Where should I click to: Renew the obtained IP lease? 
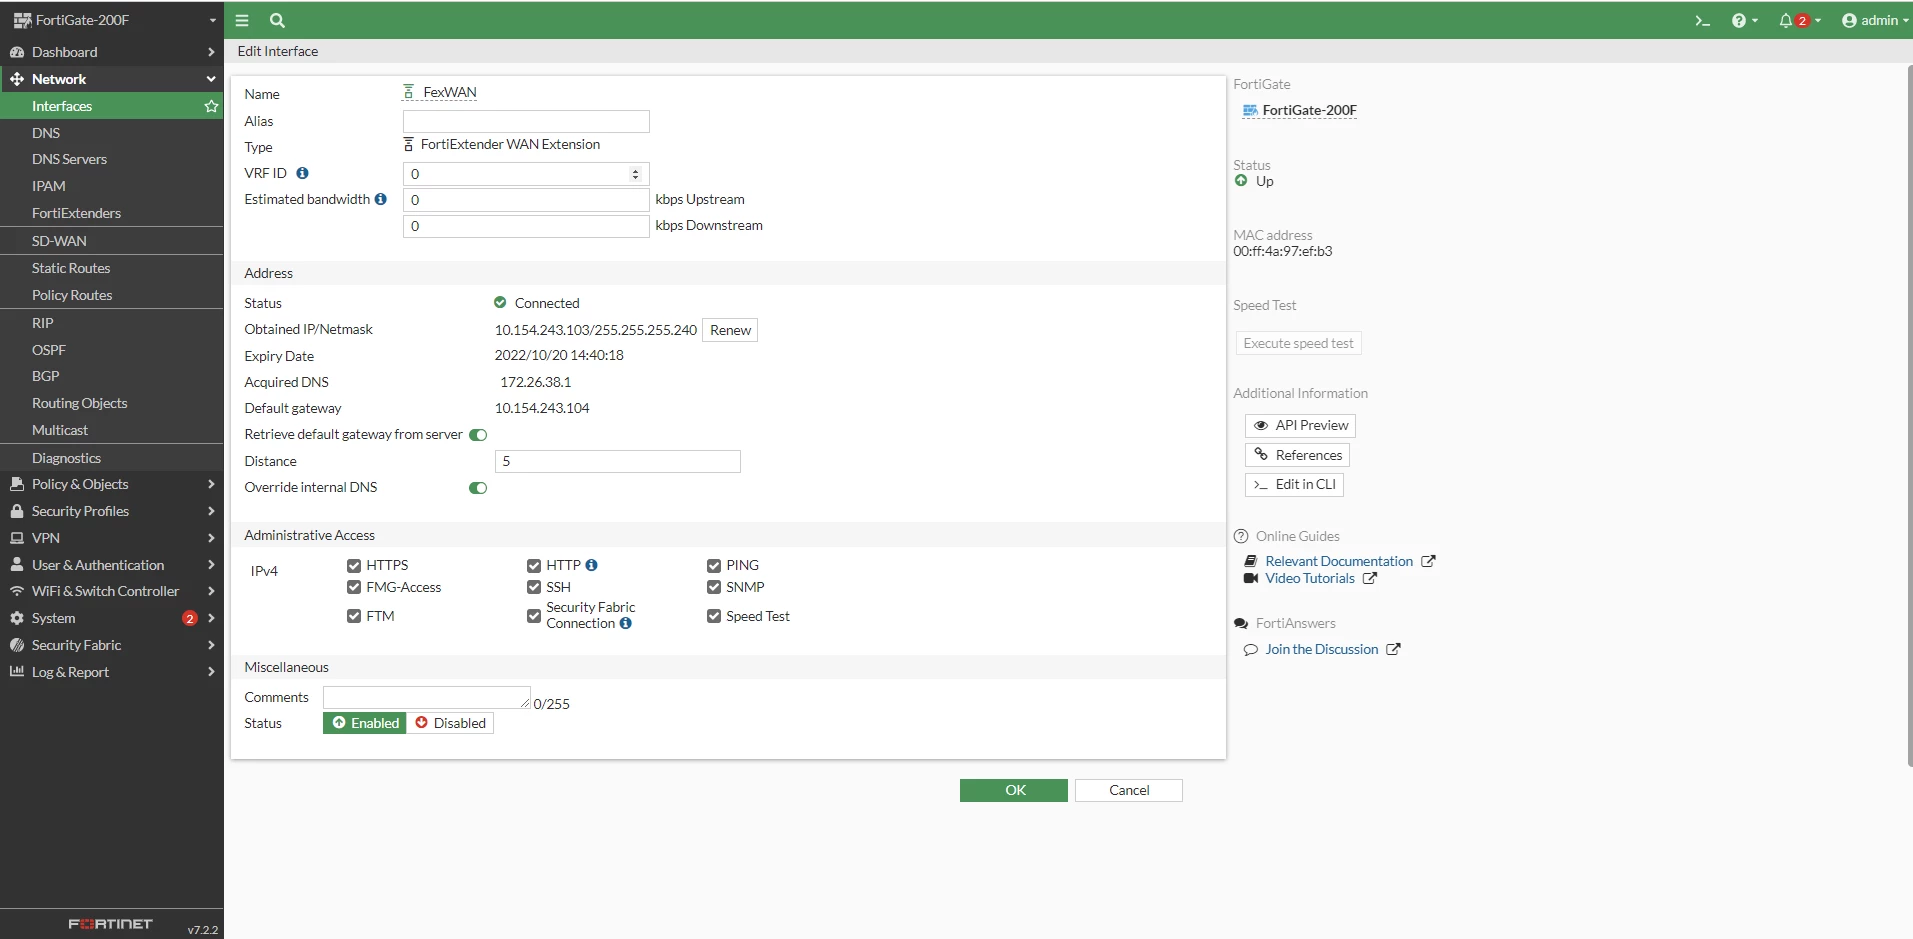(730, 330)
